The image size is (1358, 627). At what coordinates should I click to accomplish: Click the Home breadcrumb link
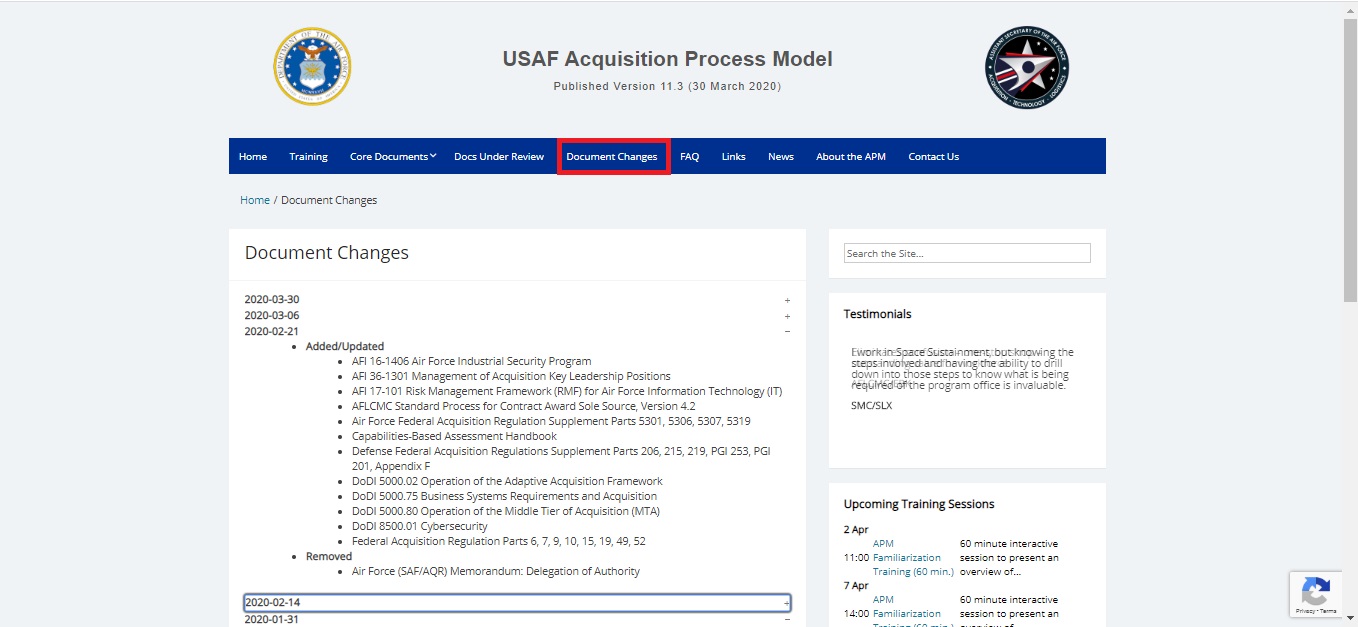[x=254, y=199]
